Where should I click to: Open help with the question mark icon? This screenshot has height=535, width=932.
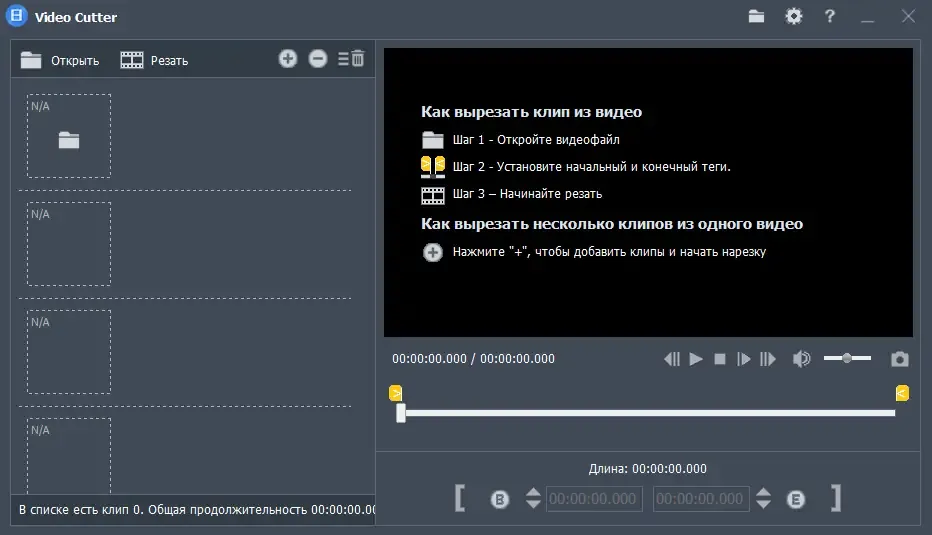pyautogui.click(x=830, y=16)
